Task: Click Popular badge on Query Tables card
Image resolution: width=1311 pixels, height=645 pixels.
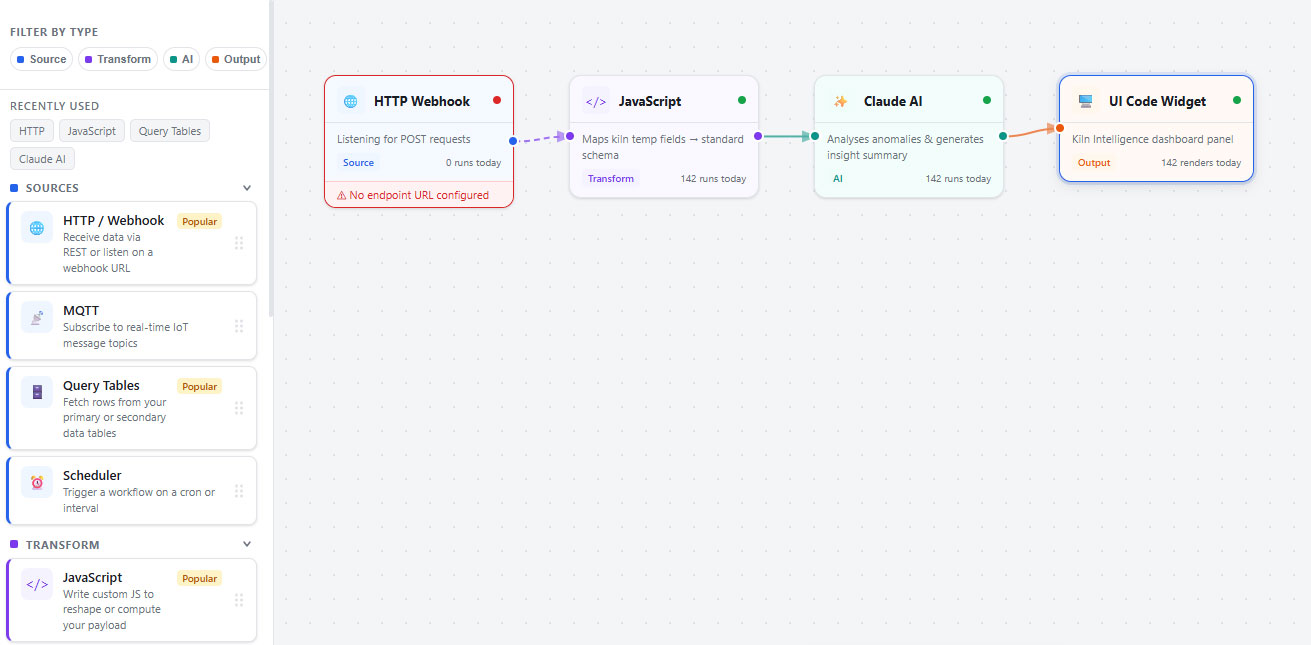Action: pyautogui.click(x=200, y=387)
